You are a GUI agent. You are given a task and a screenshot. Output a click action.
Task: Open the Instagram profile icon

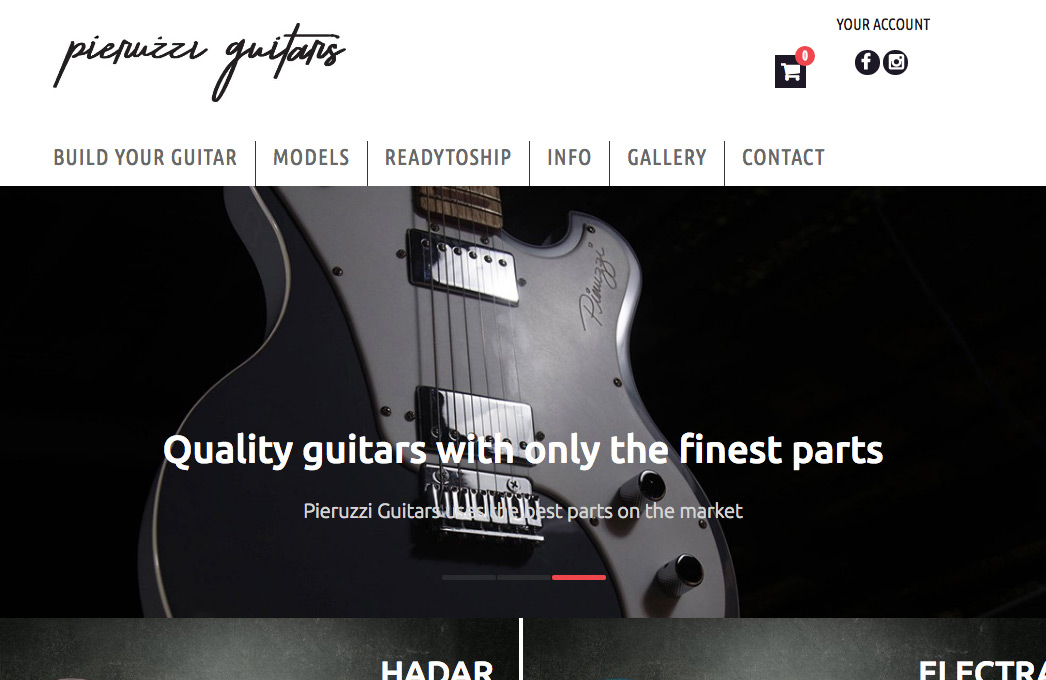coord(895,62)
